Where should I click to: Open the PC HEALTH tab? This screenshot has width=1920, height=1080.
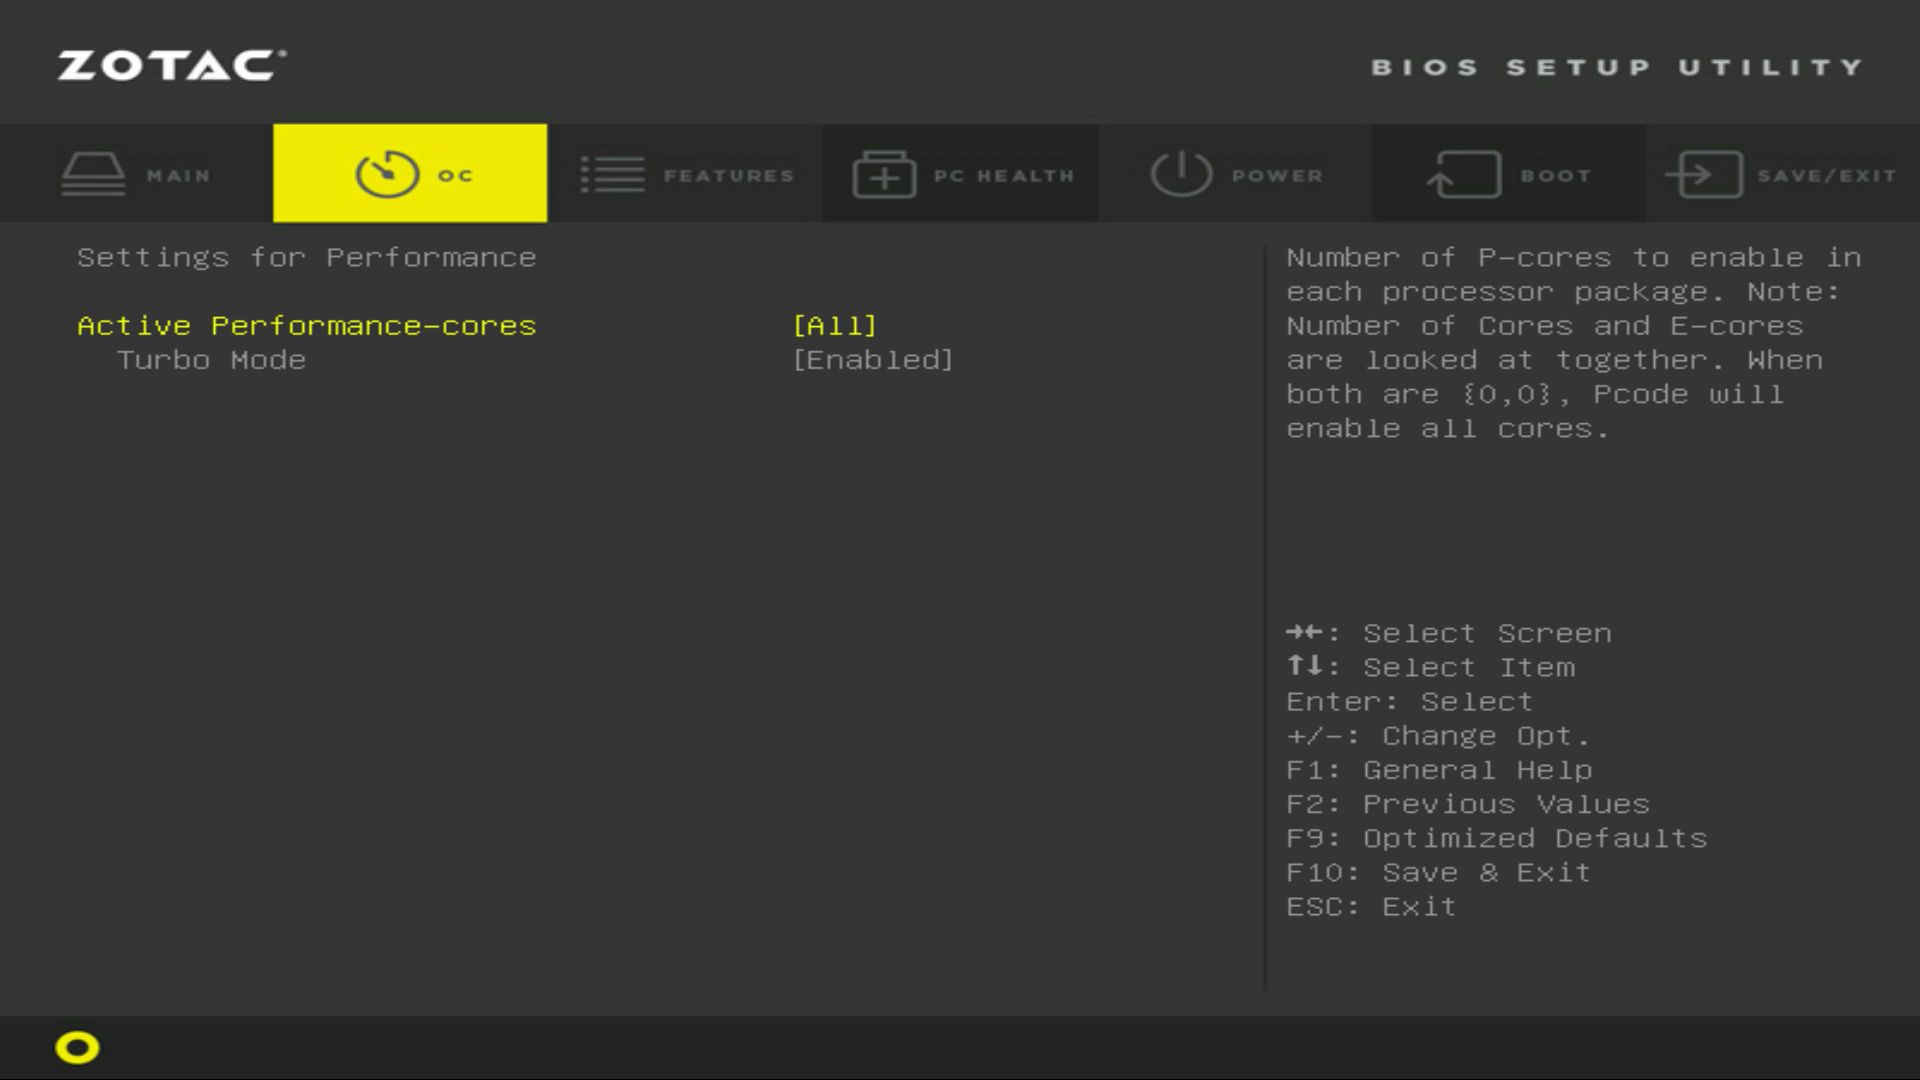[1003, 176]
